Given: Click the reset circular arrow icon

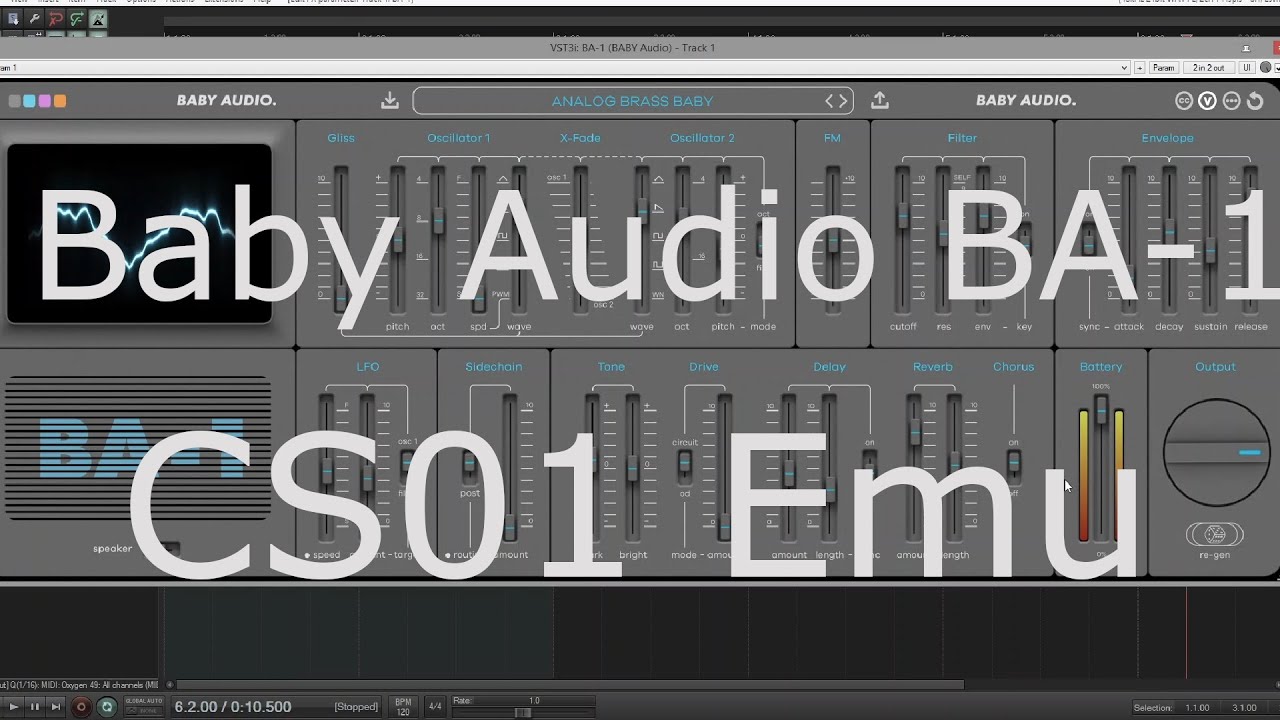Looking at the screenshot, I should 1255,101.
